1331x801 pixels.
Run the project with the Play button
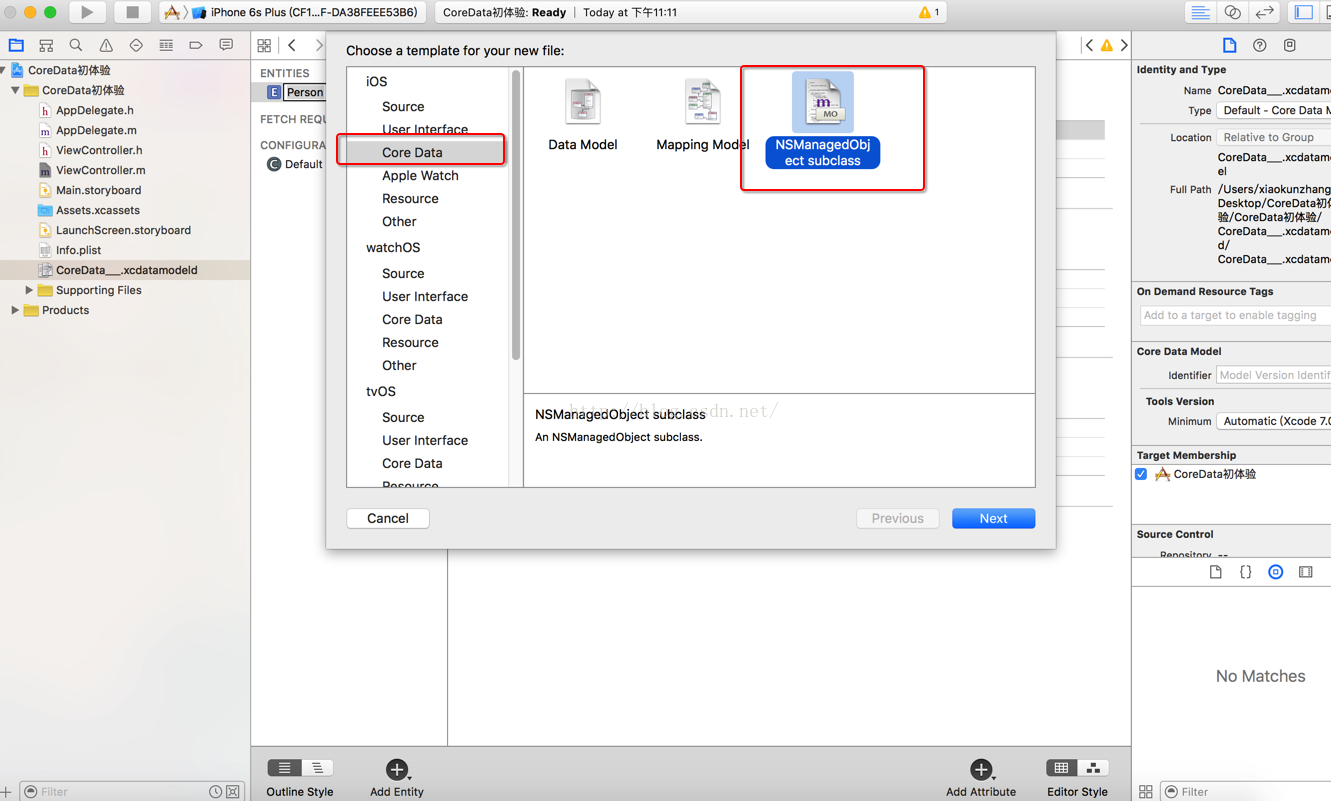[x=87, y=13]
